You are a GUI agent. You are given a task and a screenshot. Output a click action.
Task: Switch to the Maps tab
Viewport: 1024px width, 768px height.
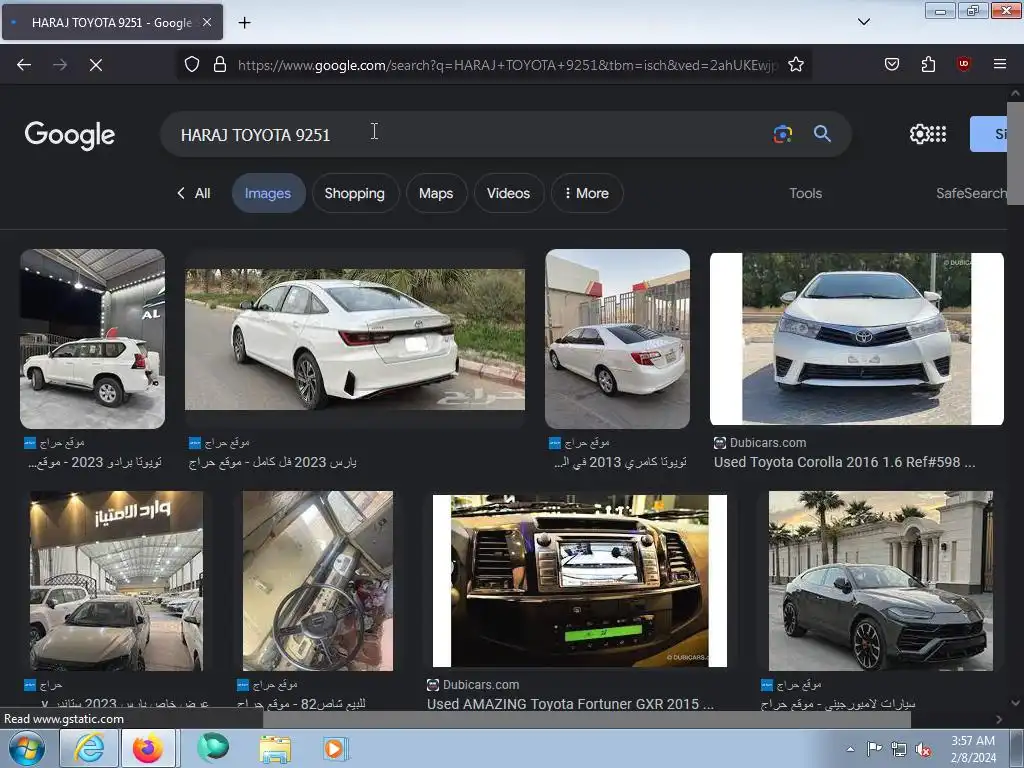436,193
